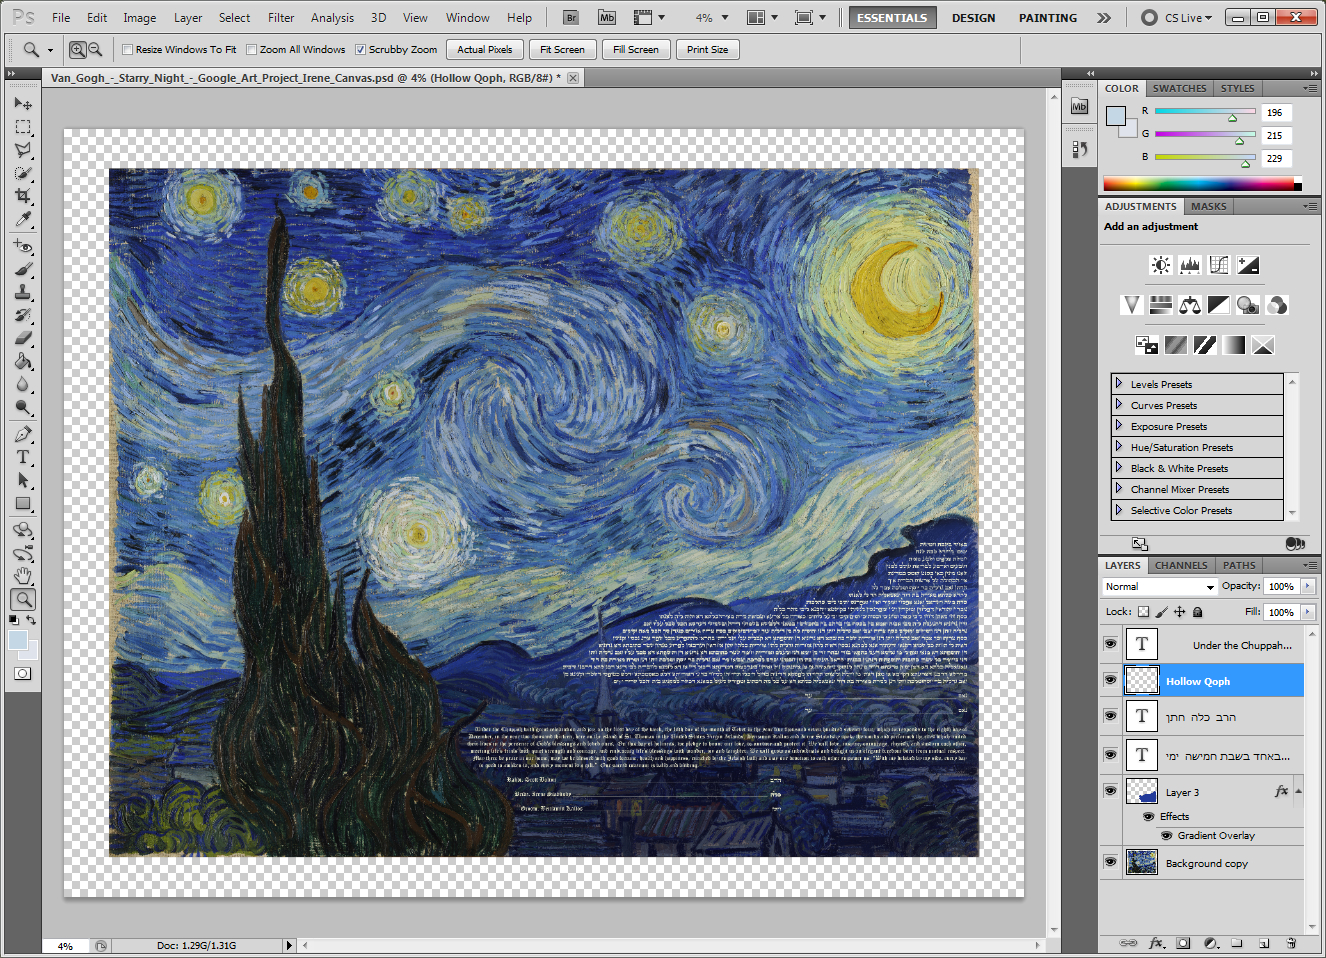
Task: Enable Resize Windows To Fit checkbox
Action: tap(127, 50)
